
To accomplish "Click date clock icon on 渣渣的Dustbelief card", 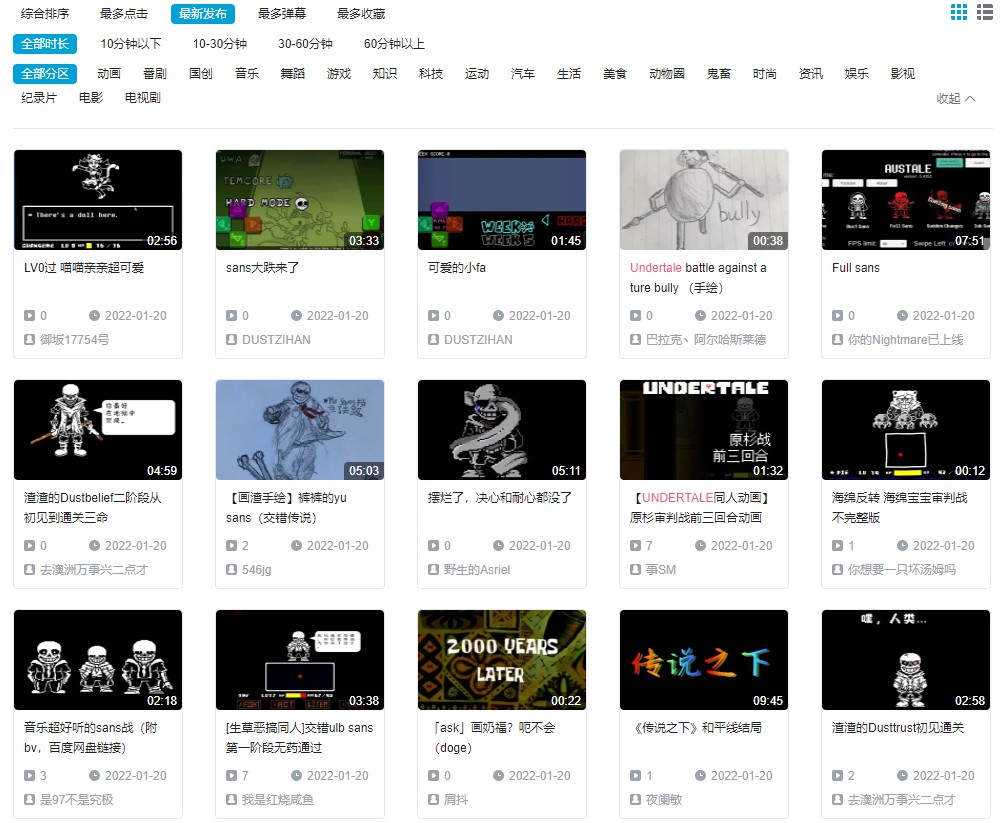I will pos(94,545).
